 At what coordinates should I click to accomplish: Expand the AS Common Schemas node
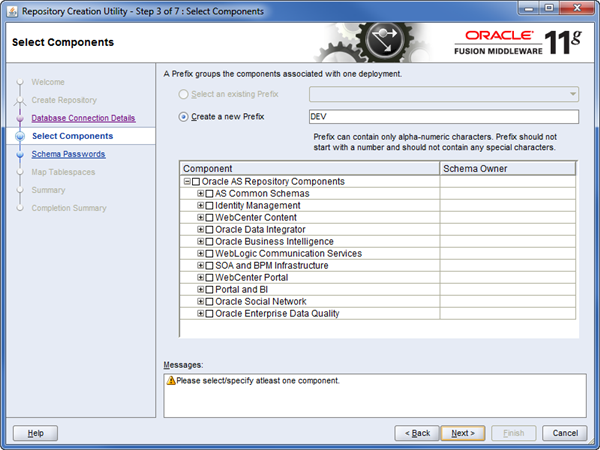pyautogui.click(x=200, y=193)
